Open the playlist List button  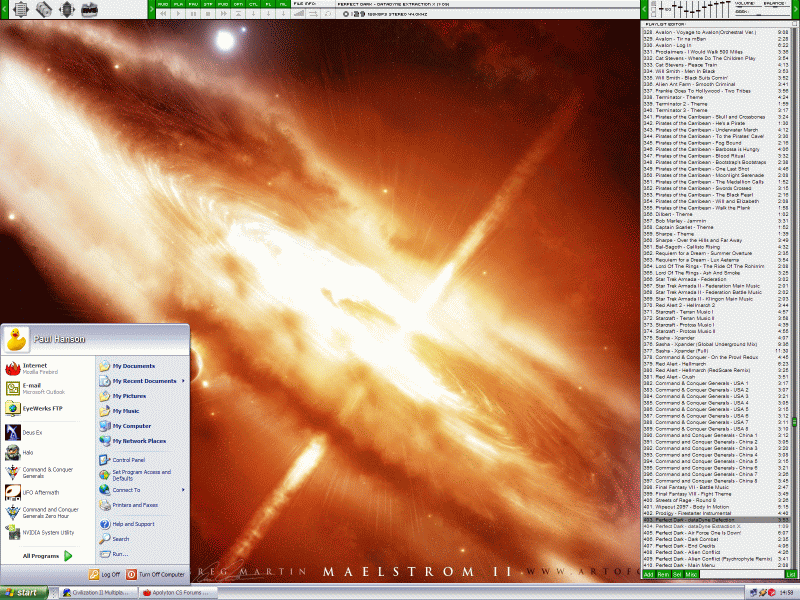click(x=791, y=574)
